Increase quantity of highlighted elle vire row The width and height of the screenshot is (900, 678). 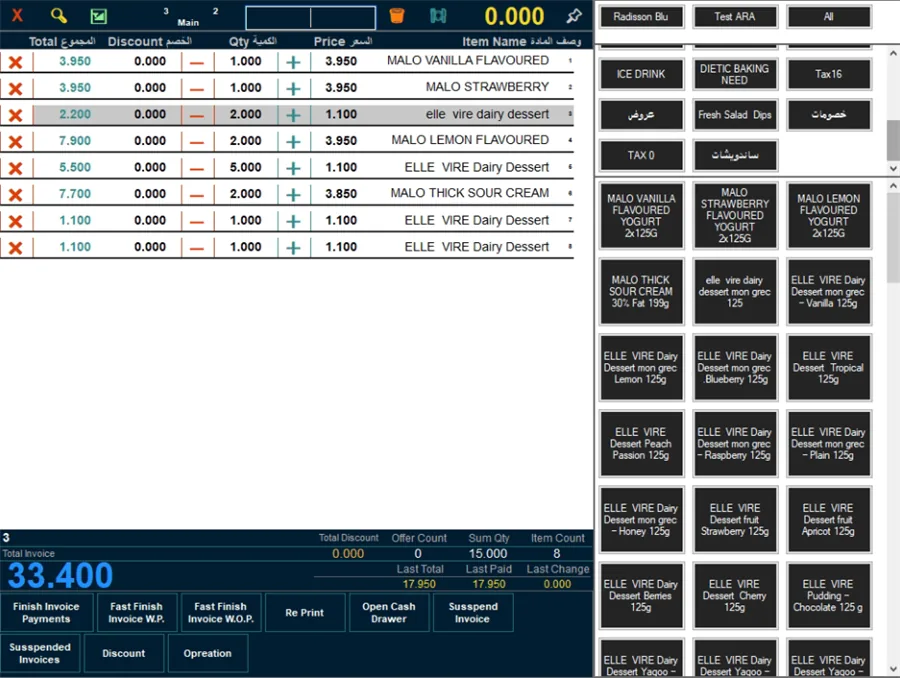click(x=293, y=115)
